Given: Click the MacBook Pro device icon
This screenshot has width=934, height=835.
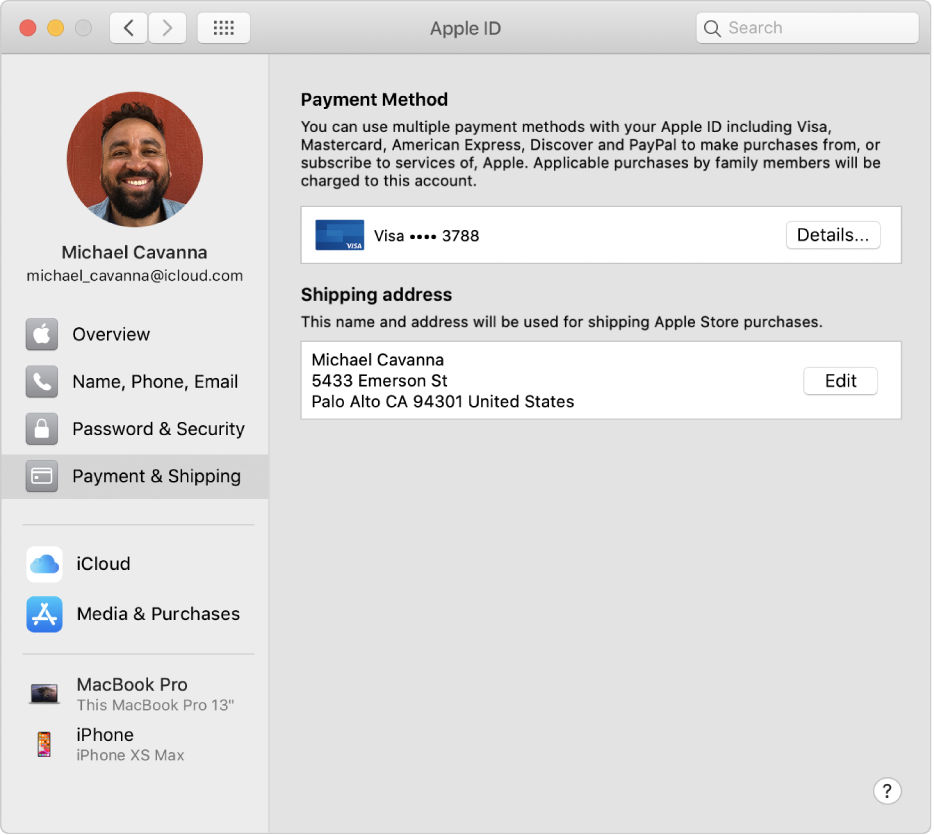Looking at the screenshot, I should pyautogui.click(x=44, y=694).
